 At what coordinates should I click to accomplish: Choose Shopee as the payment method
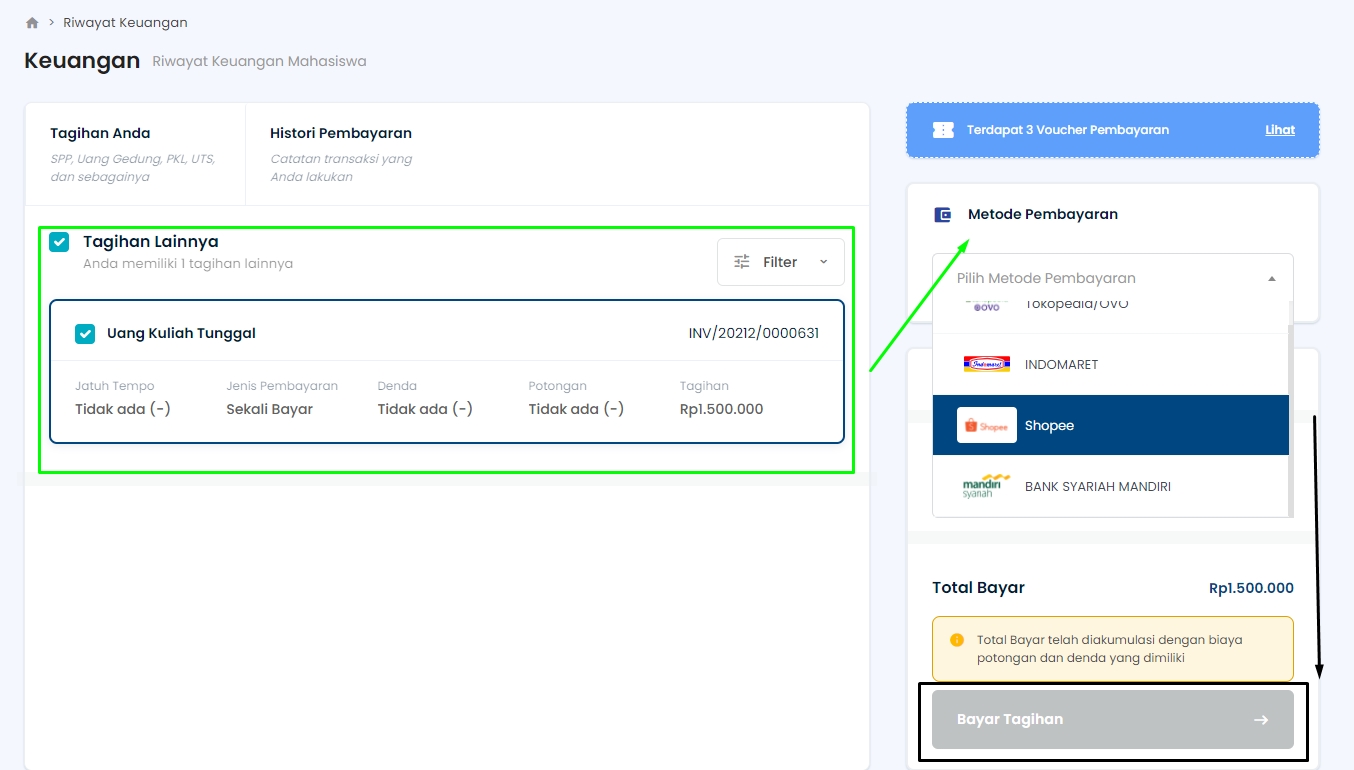tap(1110, 425)
